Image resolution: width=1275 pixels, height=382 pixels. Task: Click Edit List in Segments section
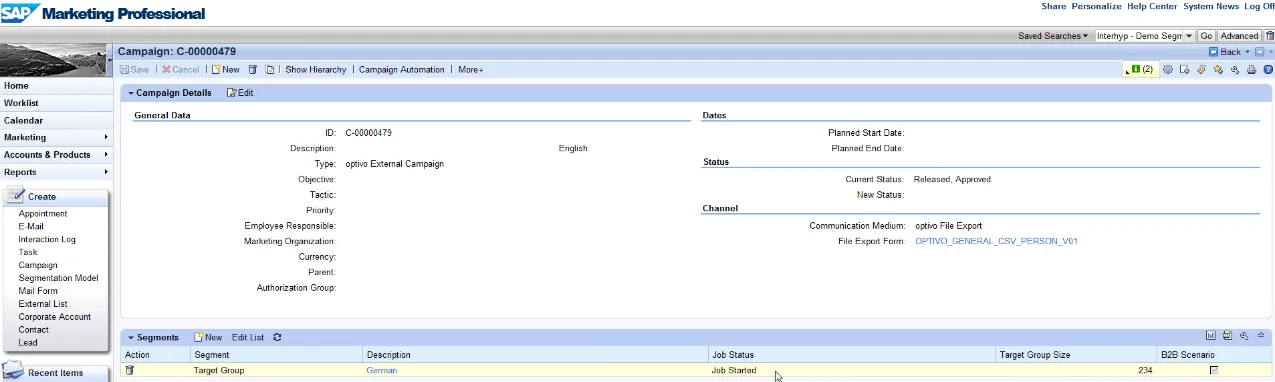coord(248,338)
